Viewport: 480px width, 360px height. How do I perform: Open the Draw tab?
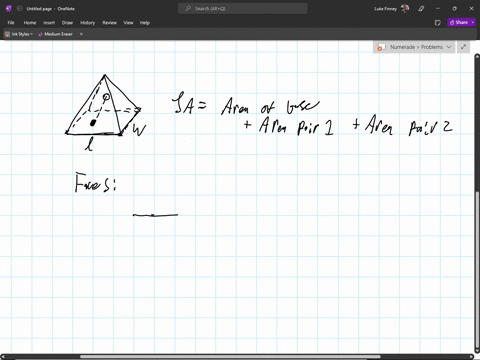coord(67,23)
